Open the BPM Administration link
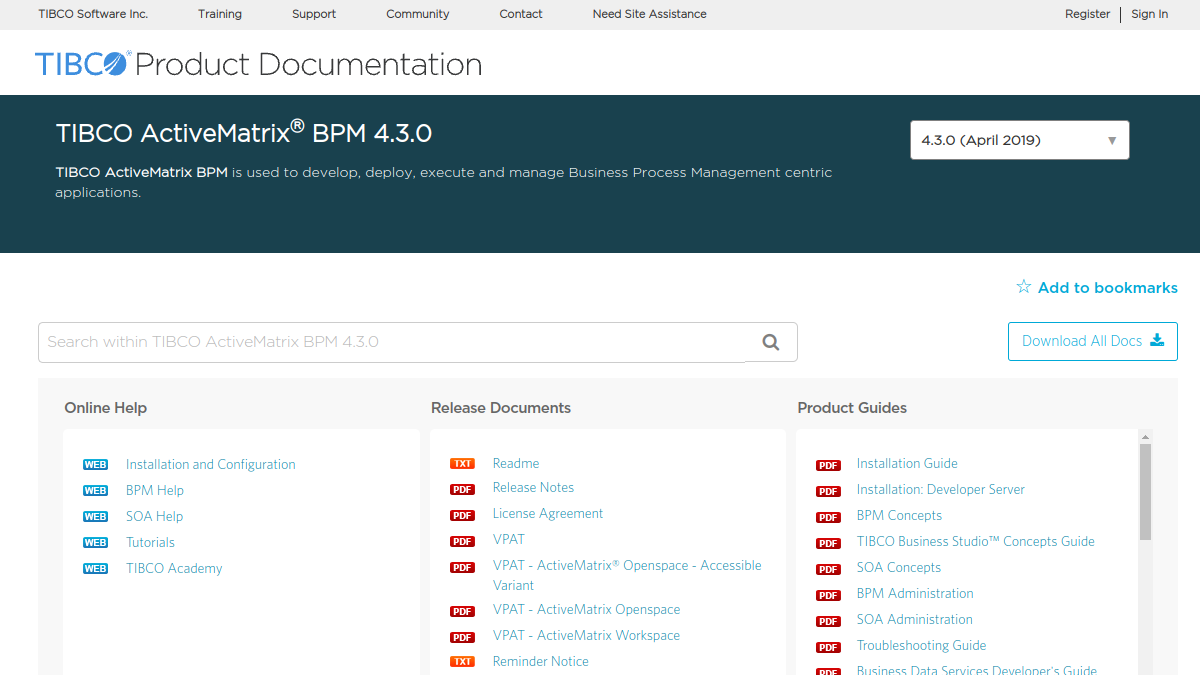 [x=915, y=593]
